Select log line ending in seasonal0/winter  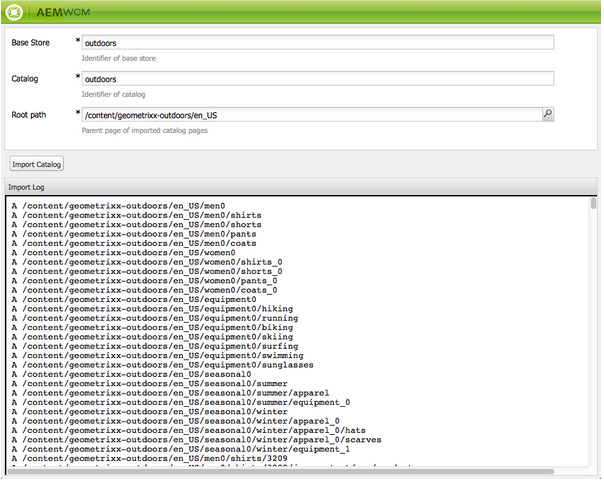149,411
